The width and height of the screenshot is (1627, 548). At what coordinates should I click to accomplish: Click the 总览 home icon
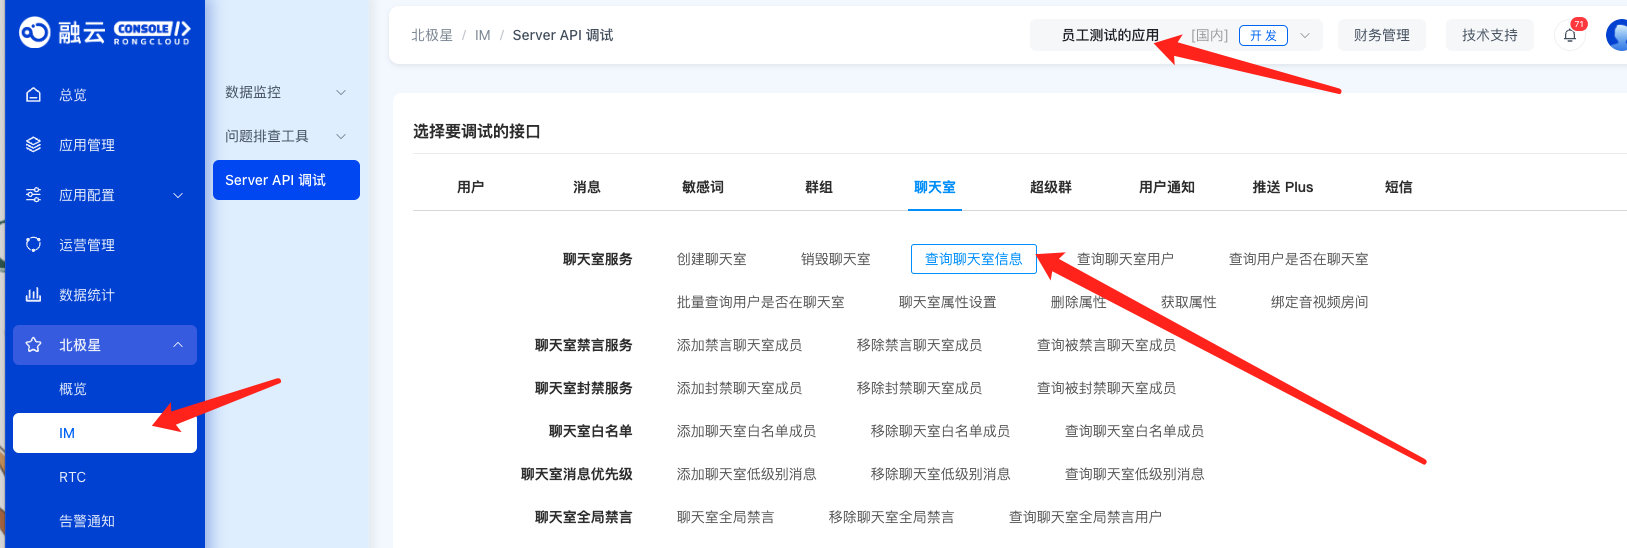[33, 95]
